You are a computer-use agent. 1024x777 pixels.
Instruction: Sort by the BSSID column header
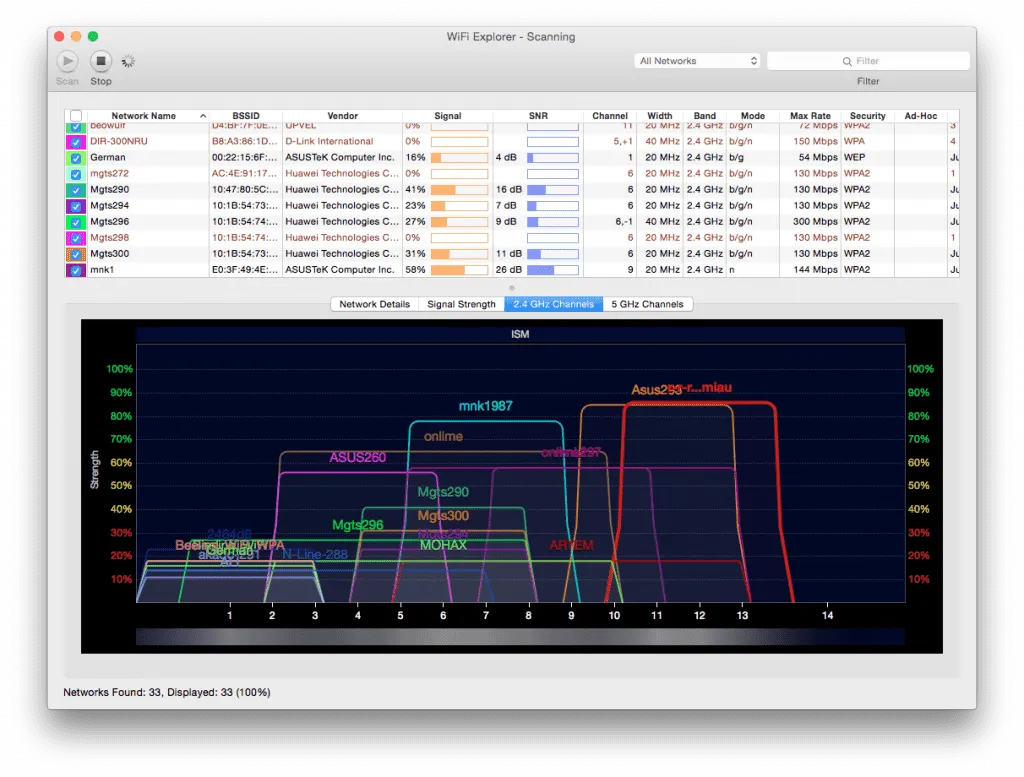(x=246, y=116)
